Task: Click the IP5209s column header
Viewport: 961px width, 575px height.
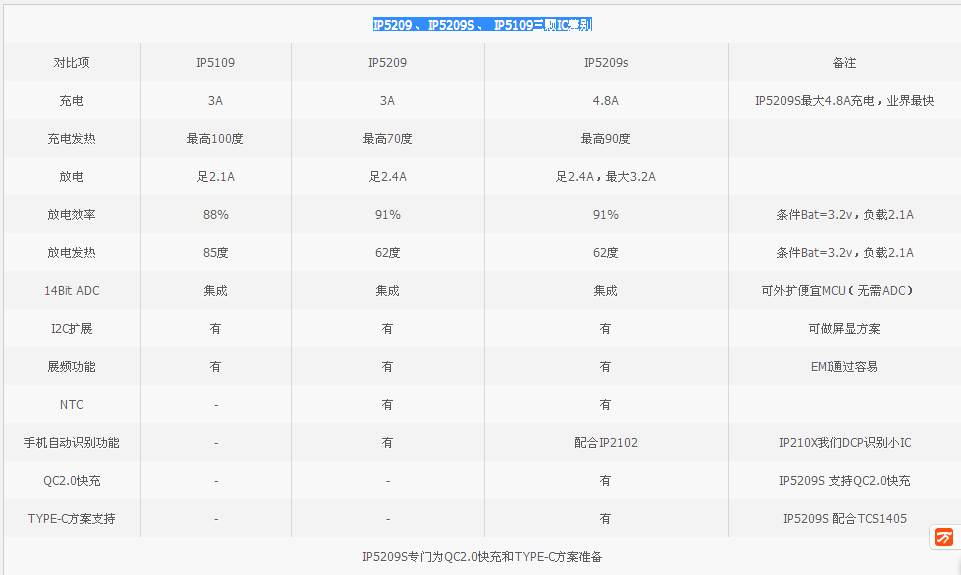Action: (606, 63)
